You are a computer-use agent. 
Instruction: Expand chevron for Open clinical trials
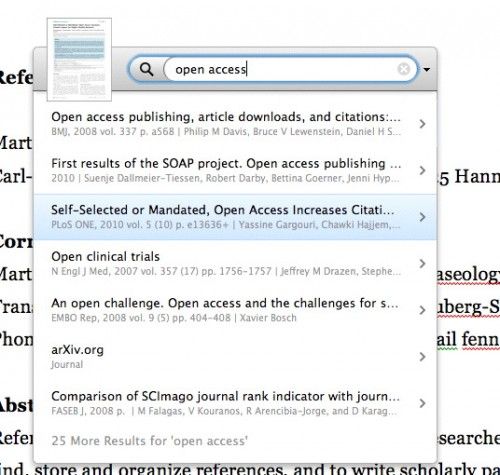[422, 264]
